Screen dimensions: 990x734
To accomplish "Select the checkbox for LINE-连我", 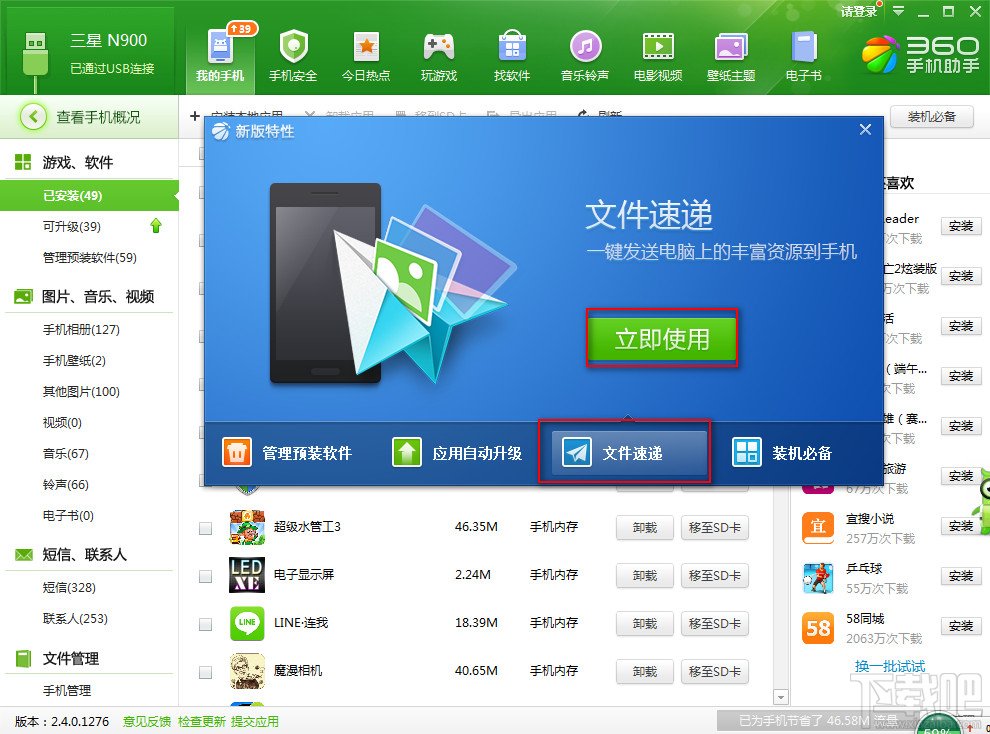I will click(x=205, y=623).
